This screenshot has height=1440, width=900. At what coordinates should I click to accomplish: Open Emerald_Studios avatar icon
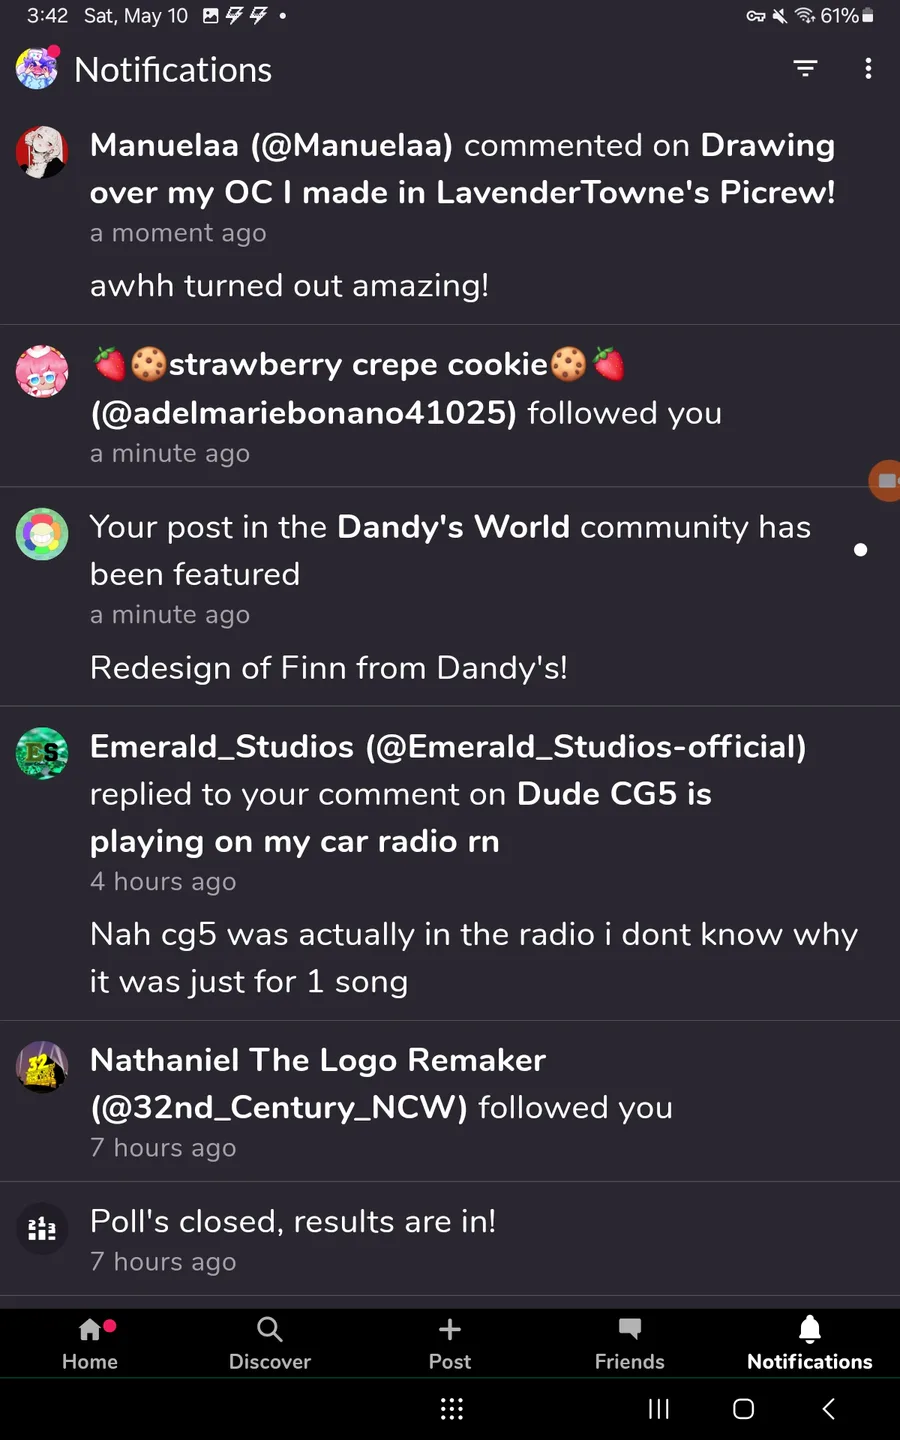click(42, 753)
